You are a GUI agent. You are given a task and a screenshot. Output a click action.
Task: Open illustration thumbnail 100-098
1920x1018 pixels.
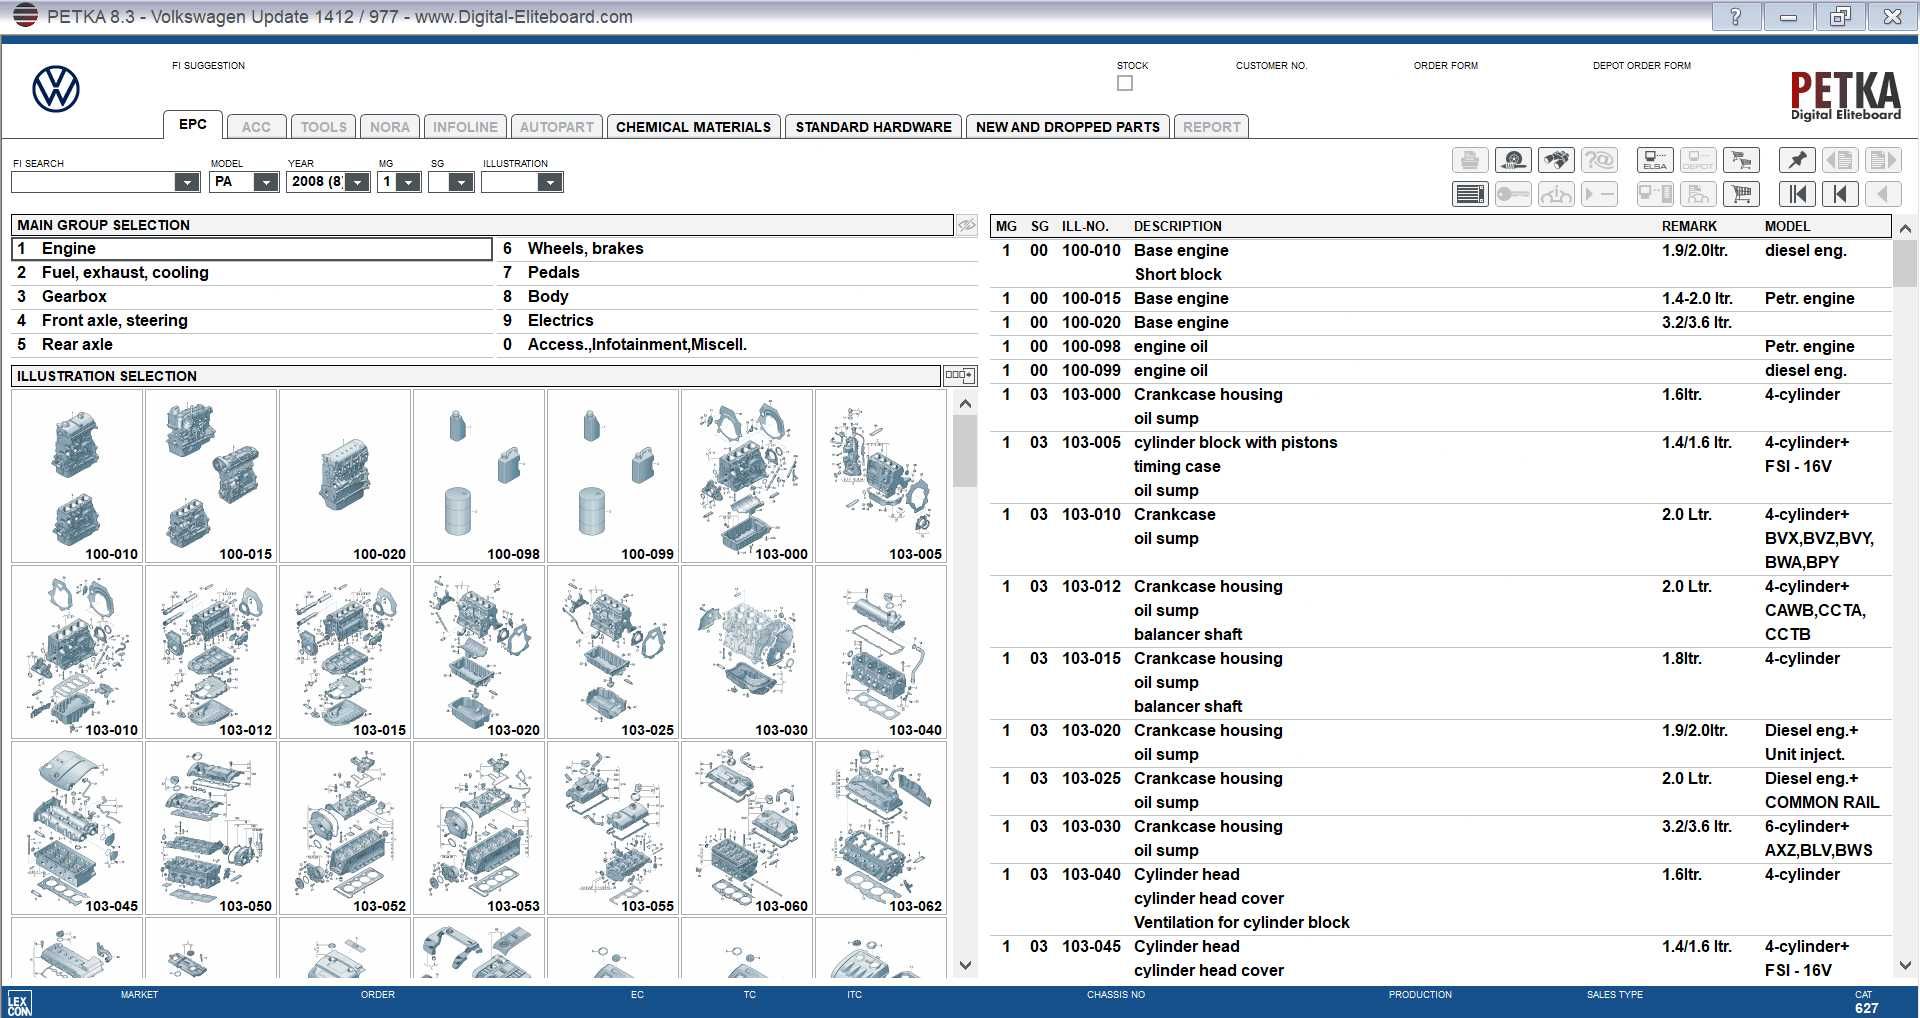(x=479, y=476)
